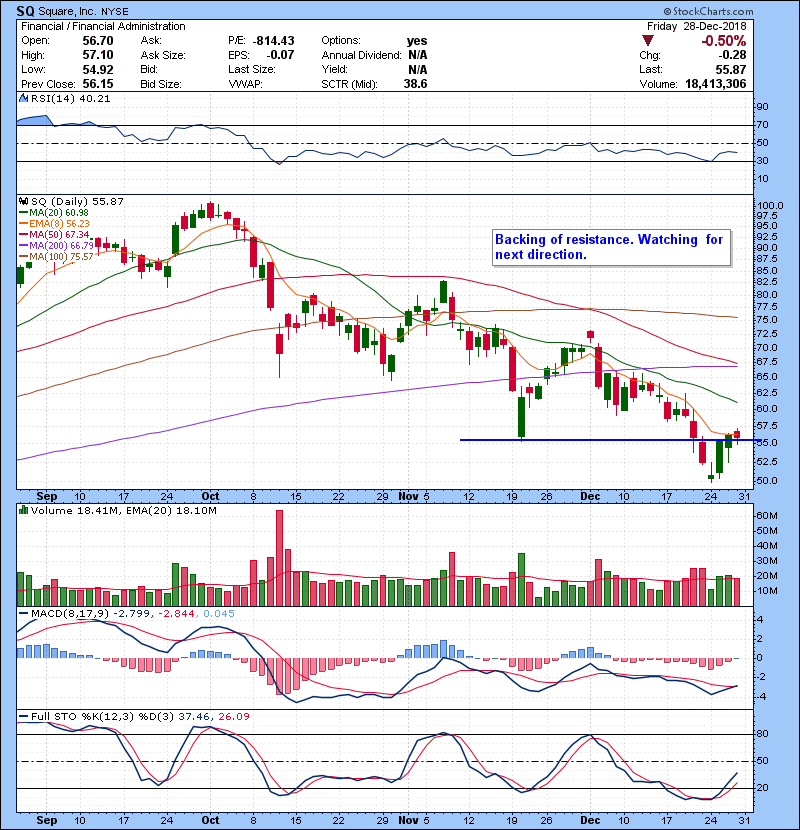This screenshot has width=800, height=830.
Task: Click the -0.50% percent change
Action: (723, 41)
